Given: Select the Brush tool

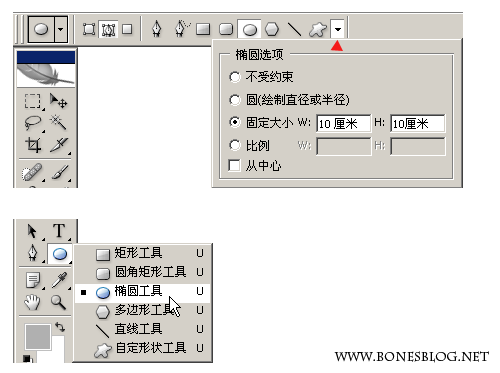Looking at the screenshot, I should tap(60, 172).
